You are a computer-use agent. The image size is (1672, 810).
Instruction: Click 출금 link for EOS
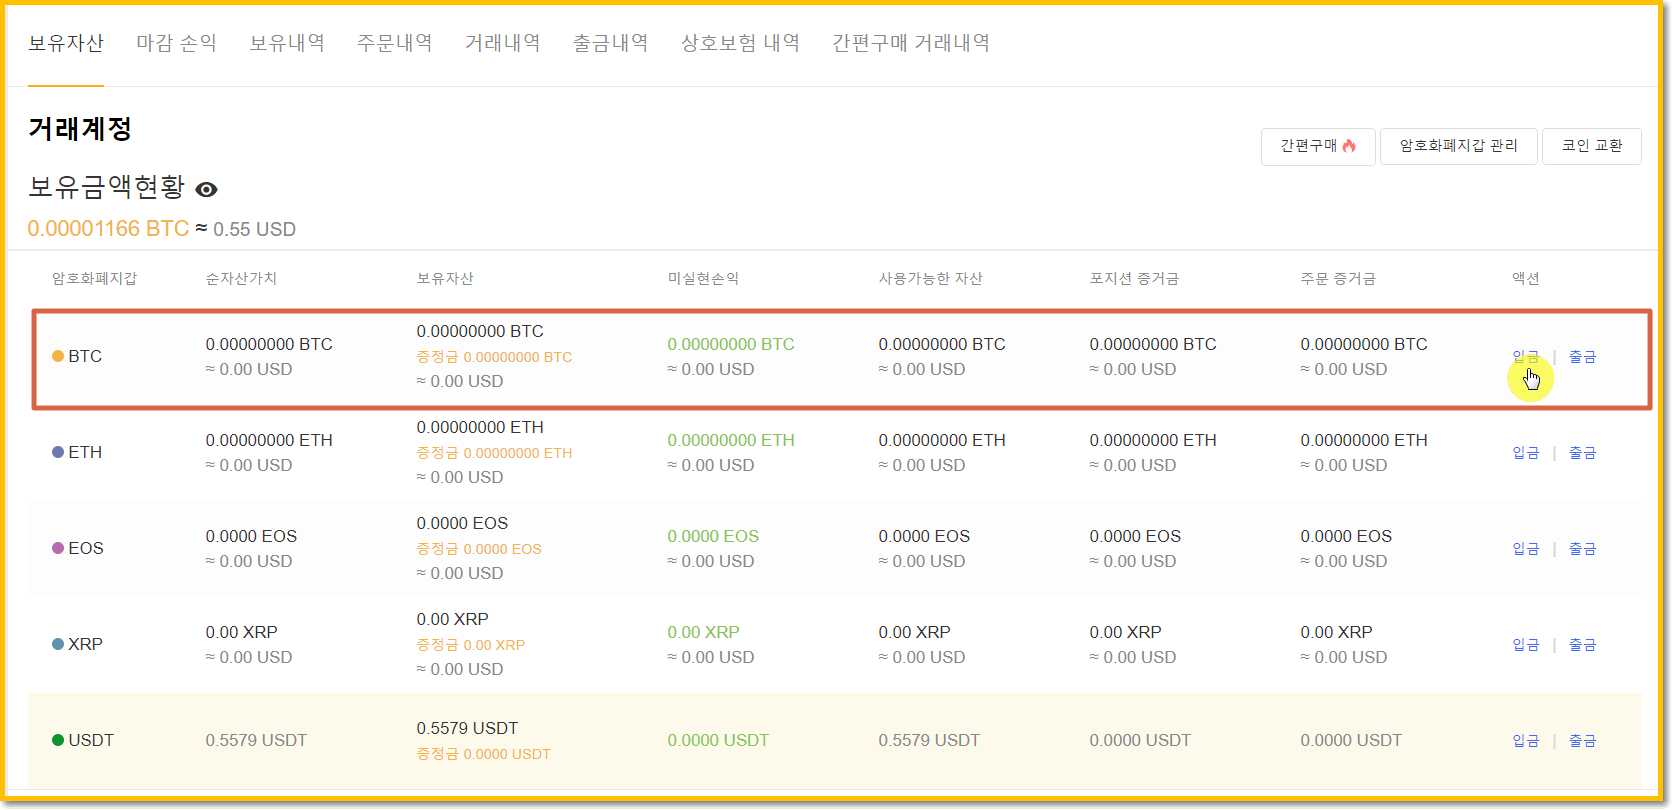tap(1582, 549)
